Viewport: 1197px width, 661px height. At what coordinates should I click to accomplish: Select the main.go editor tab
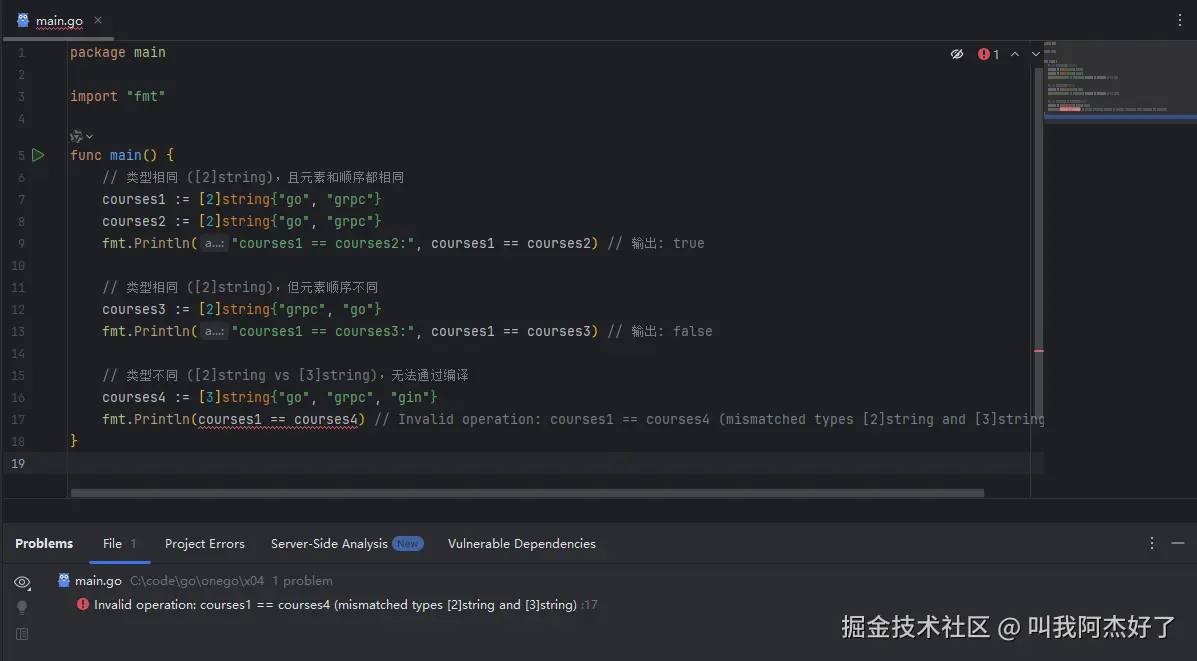coord(58,21)
